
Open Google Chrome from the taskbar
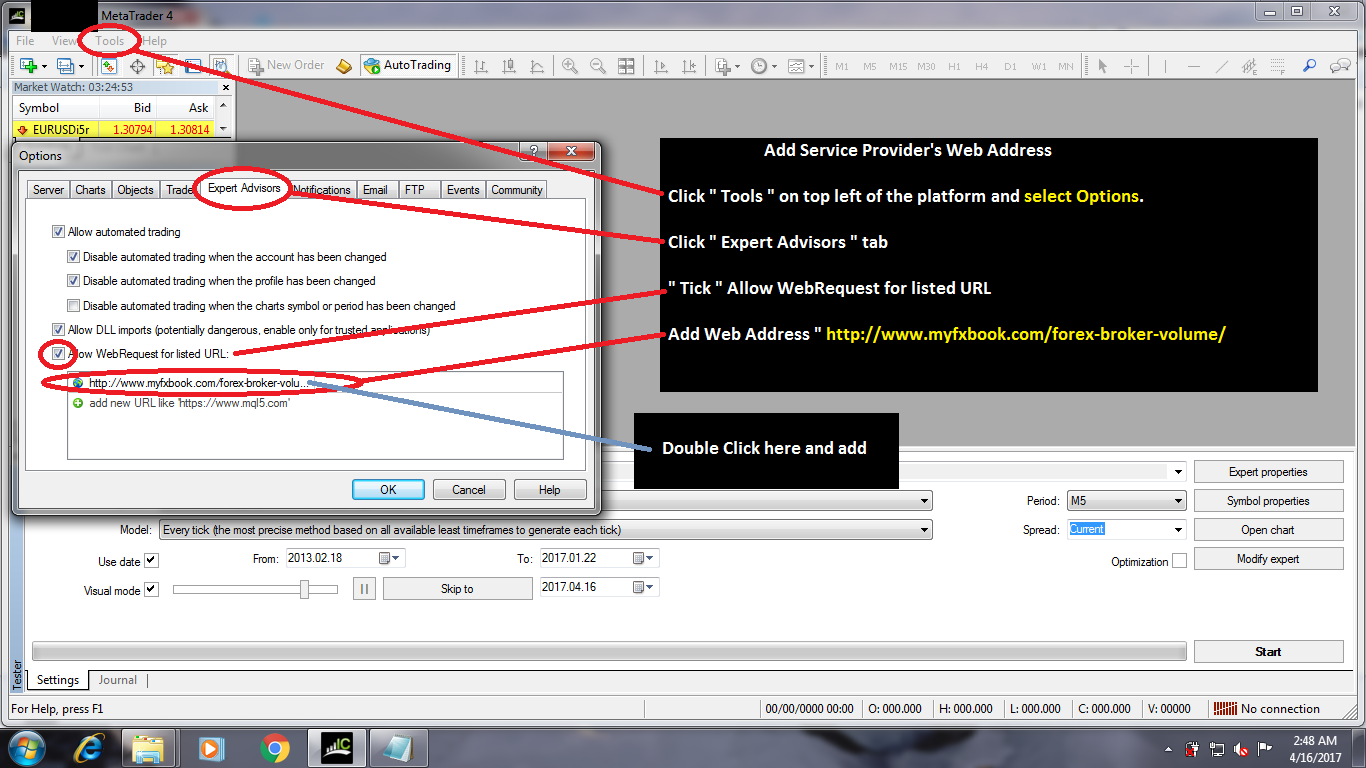(x=275, y=748)
